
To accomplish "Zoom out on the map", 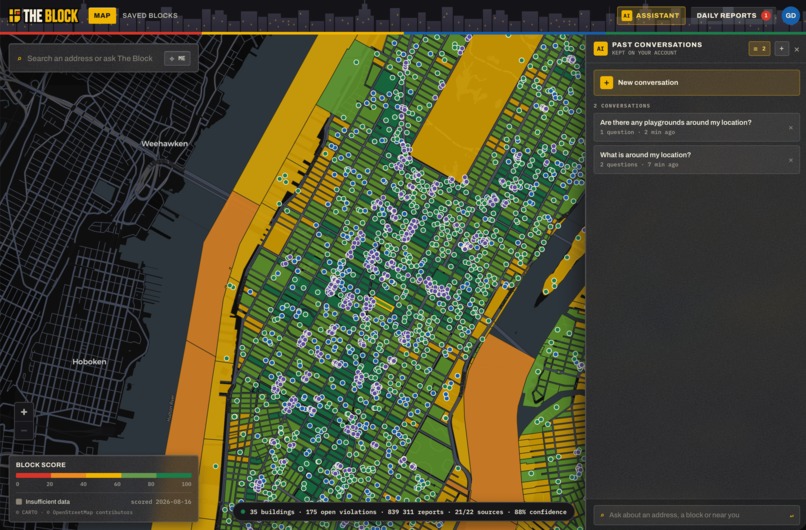I will 24,430.
